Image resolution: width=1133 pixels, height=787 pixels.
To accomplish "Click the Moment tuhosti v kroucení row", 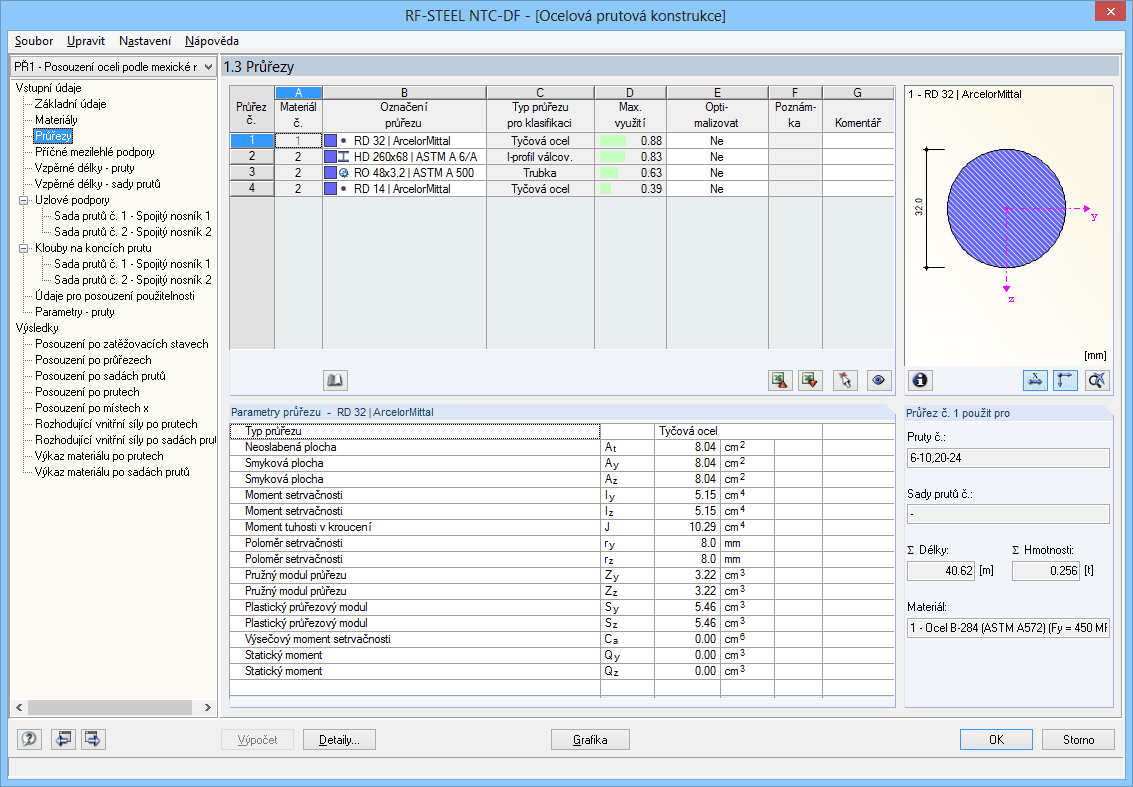I will coord(562,527).
